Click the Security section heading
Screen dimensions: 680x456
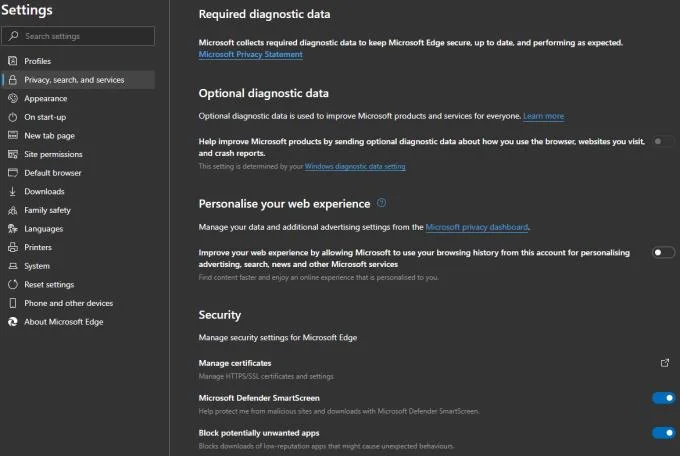219,315
